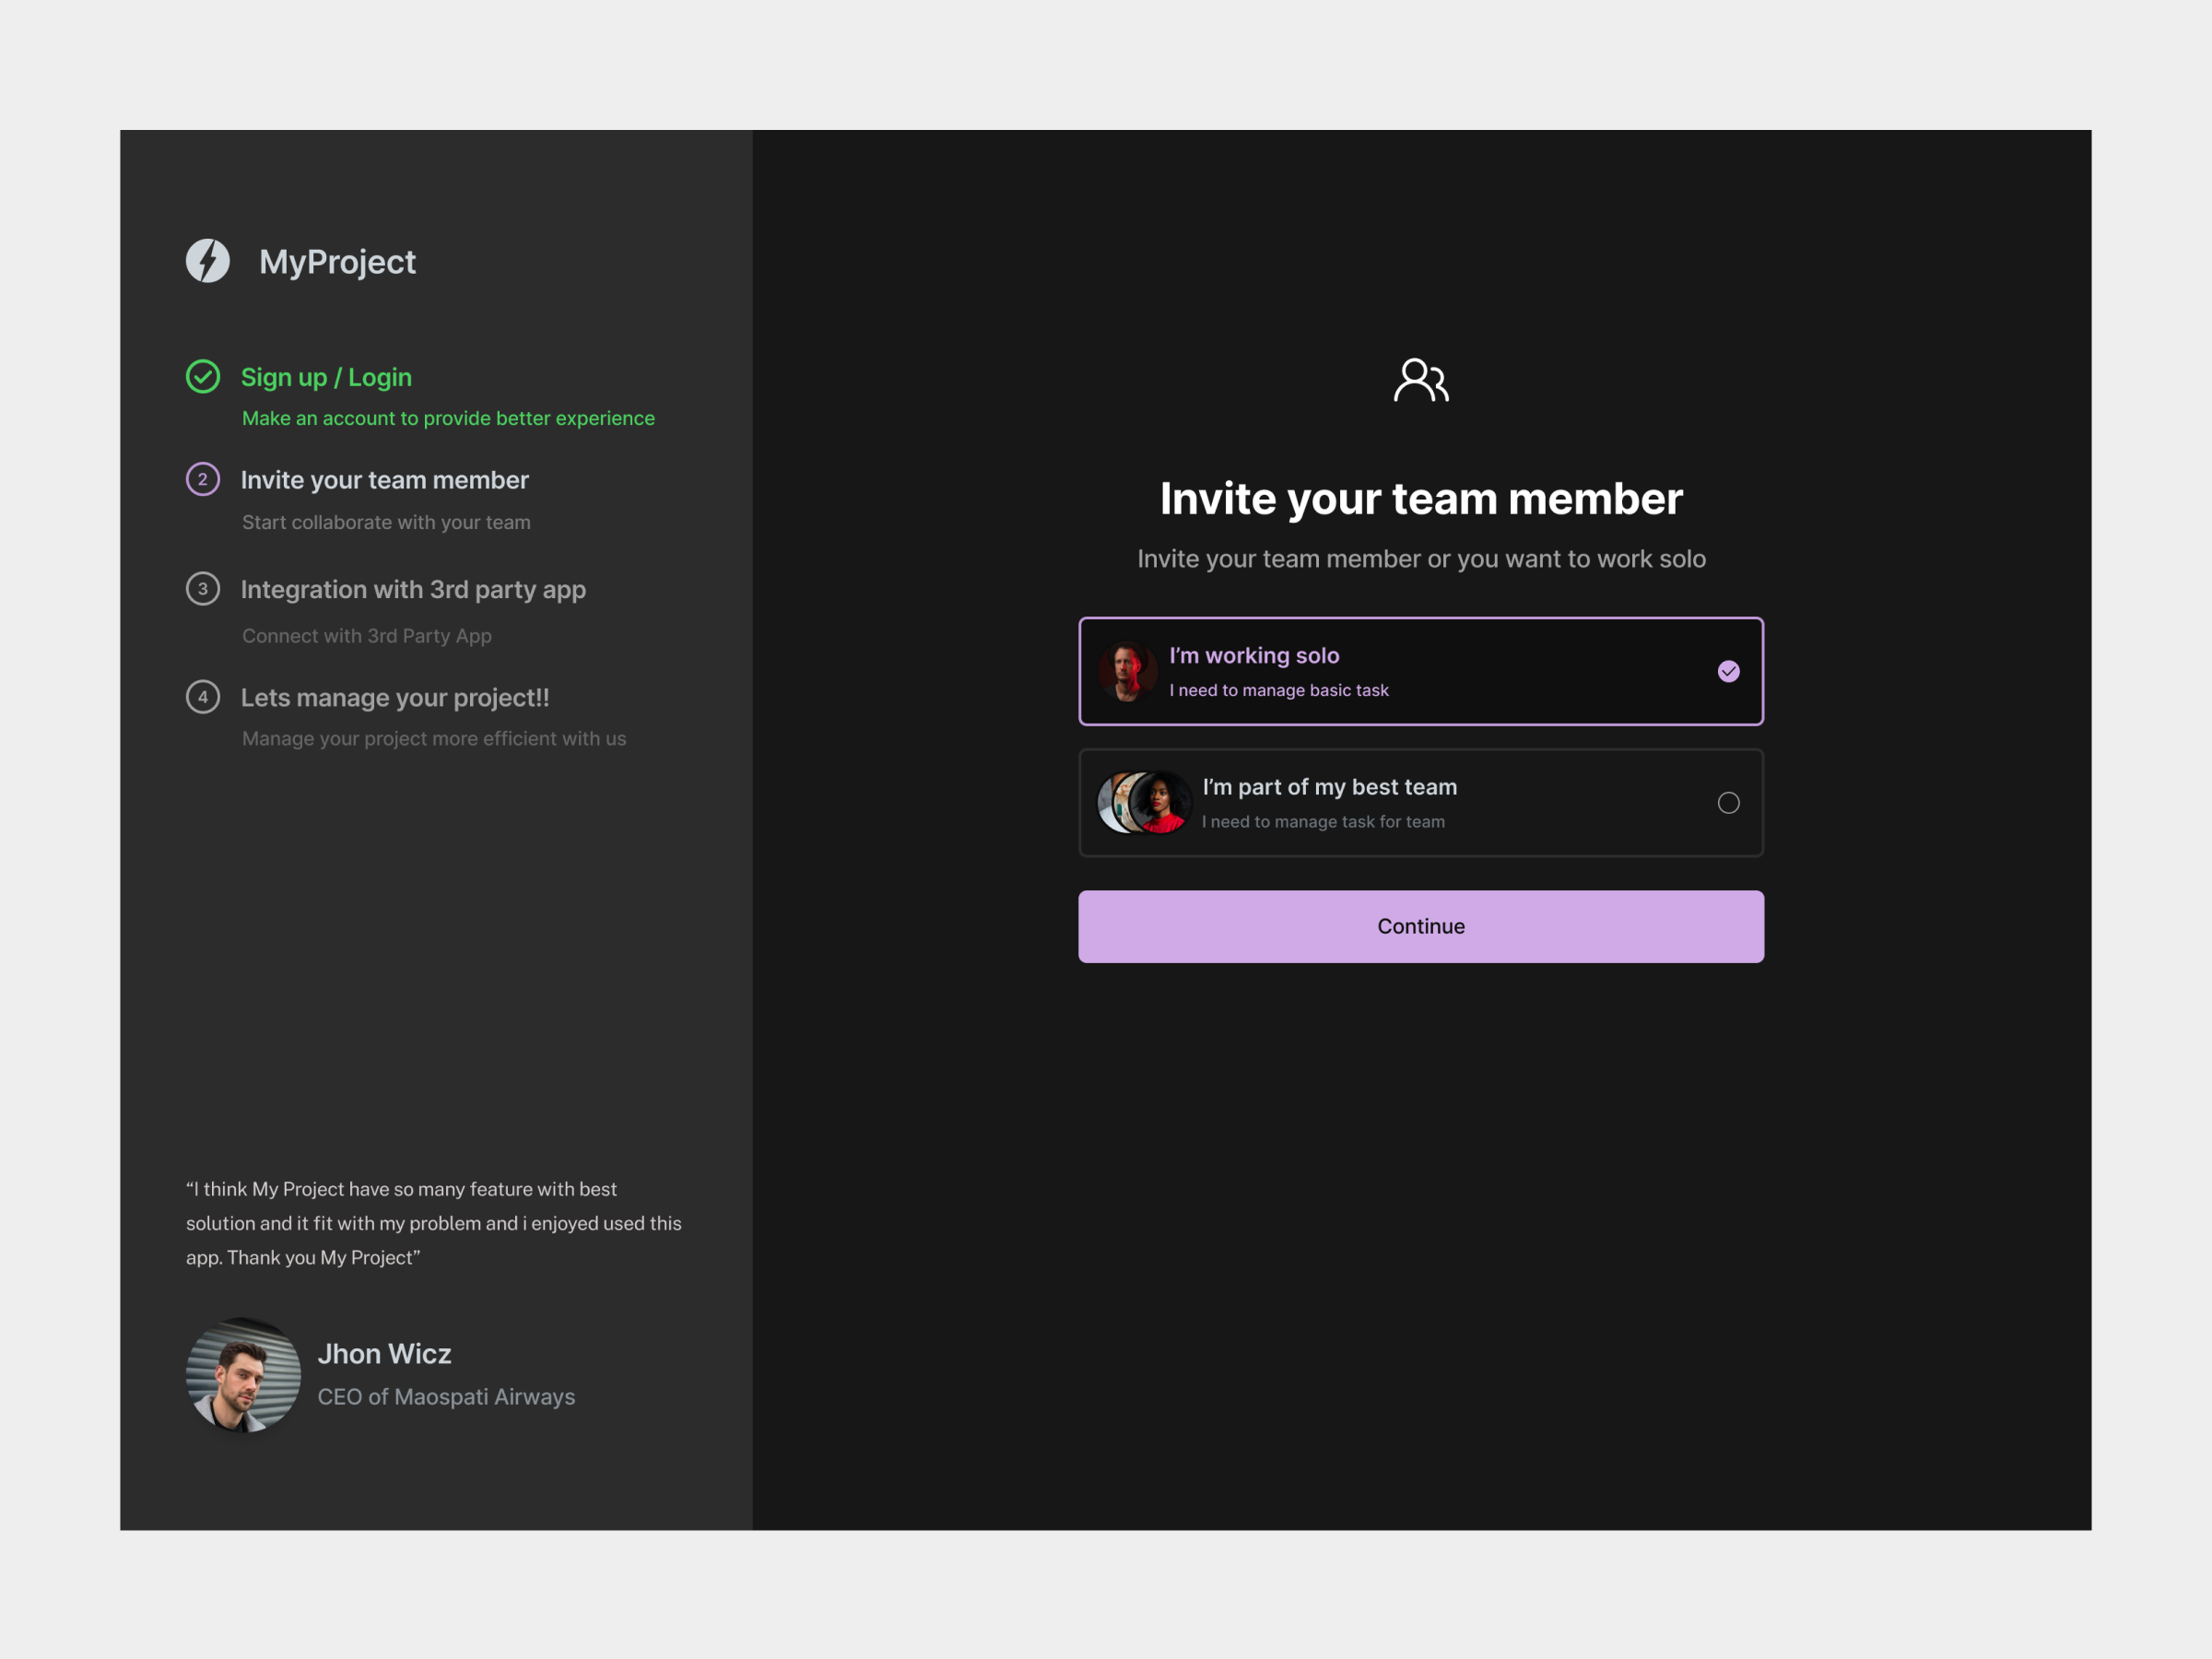This screenshot has height=1659, width=2212.
Task: Click the testimonial quote text
Action: [x=433, y=1222]
